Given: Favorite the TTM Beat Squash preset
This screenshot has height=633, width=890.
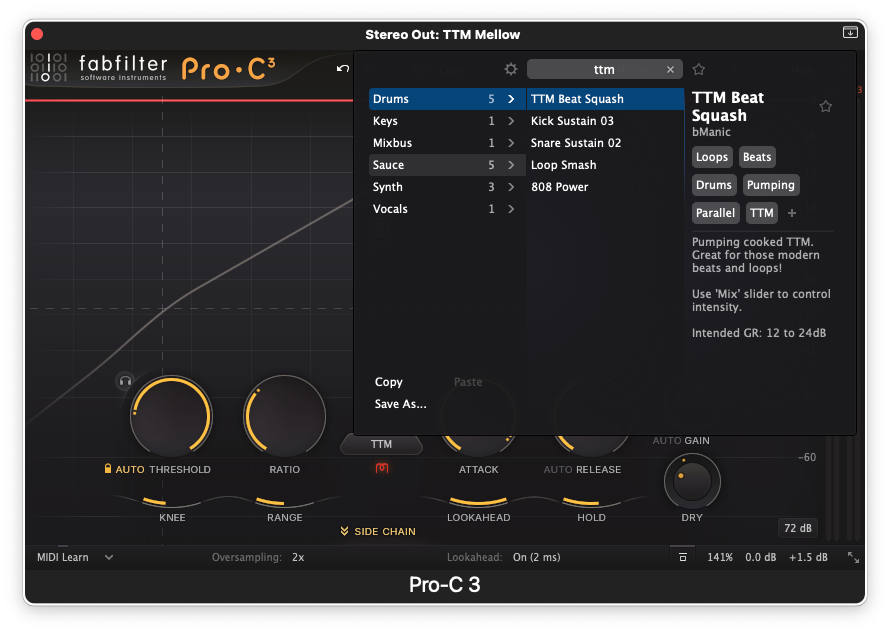Looking at the screenshot, I should point(825,106).
